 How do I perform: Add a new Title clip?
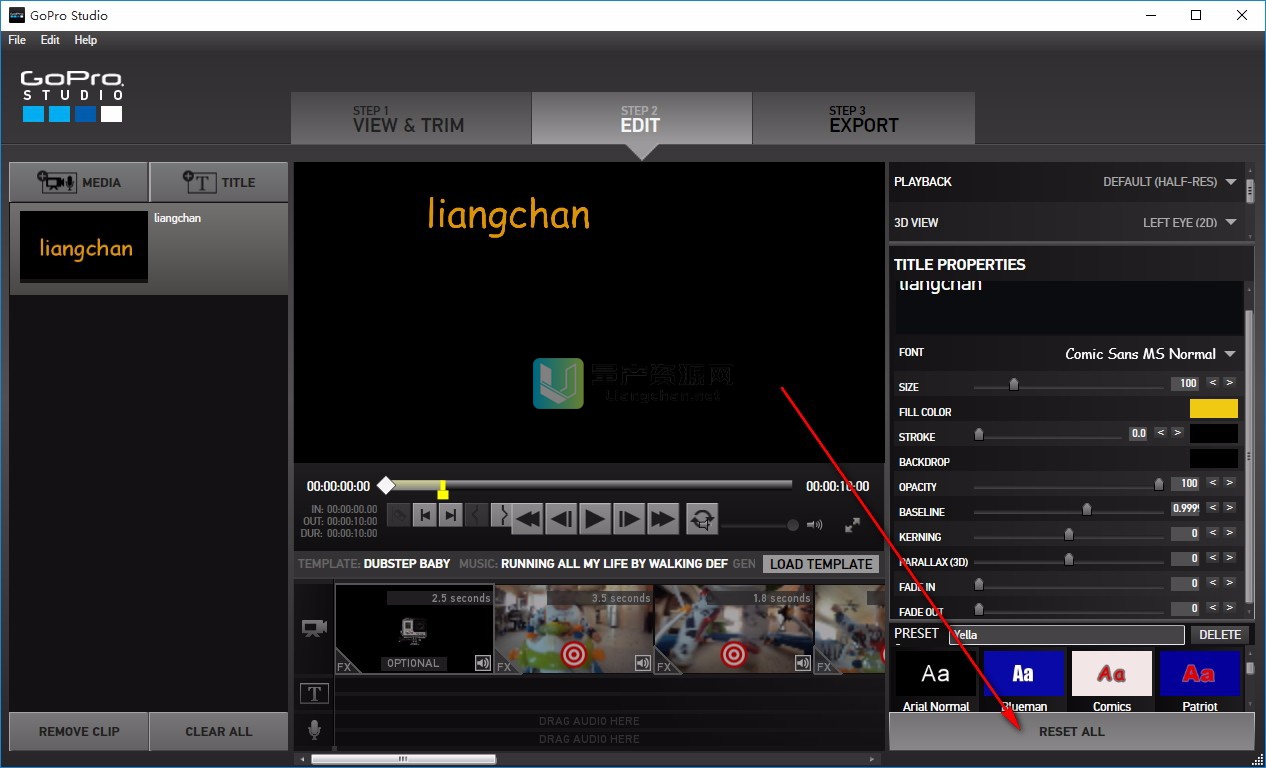pyautogui.click(x=219, y=182)
